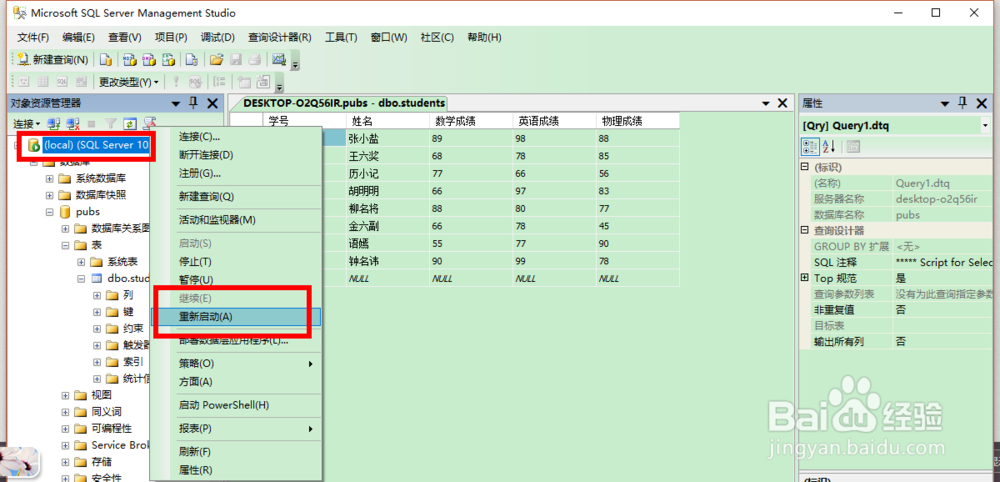Screen dimensions: 1000x482
Task: Toggle the show criteria grid pane icon
Action: click(x=43, y=82)
